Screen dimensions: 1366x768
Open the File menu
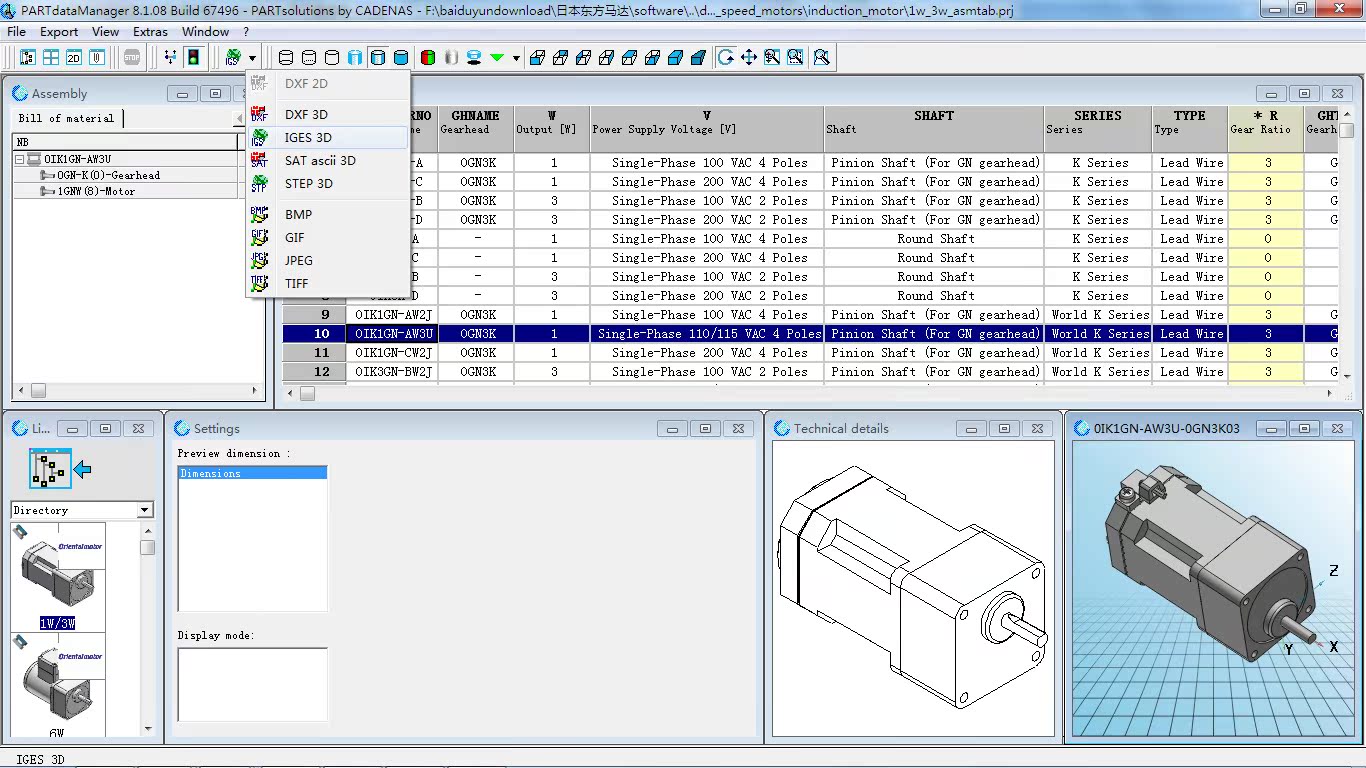16,31
